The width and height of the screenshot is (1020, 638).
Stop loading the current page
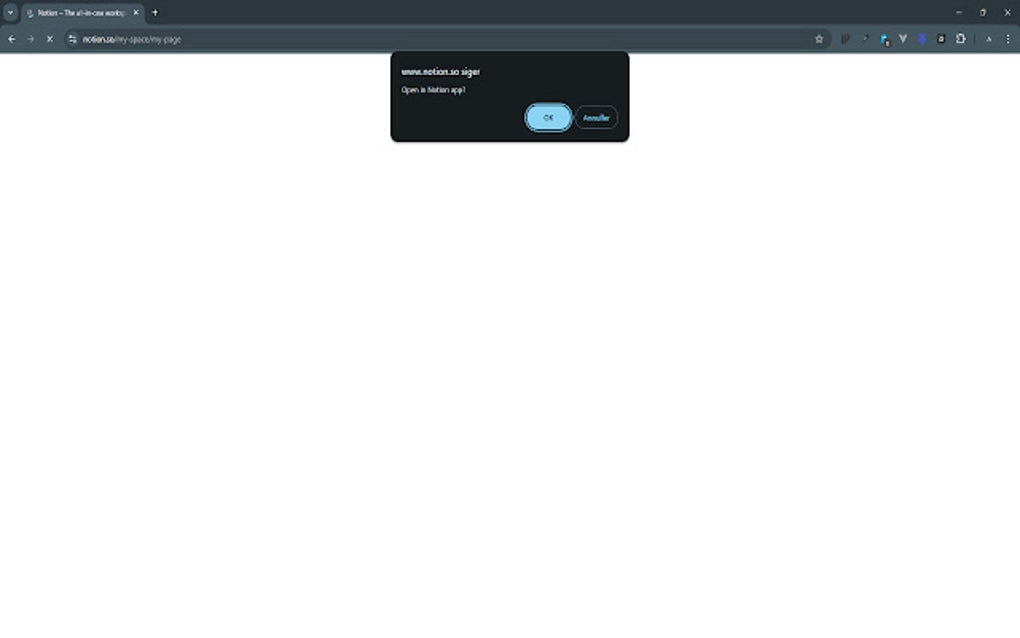tap(48, 40)
